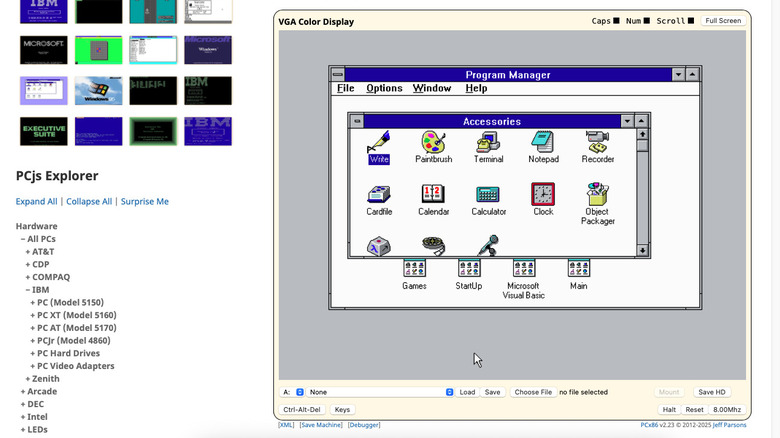The image size is (780, 438).
Task: Open the diskette None dropdown list
Action: click(380, 392)
